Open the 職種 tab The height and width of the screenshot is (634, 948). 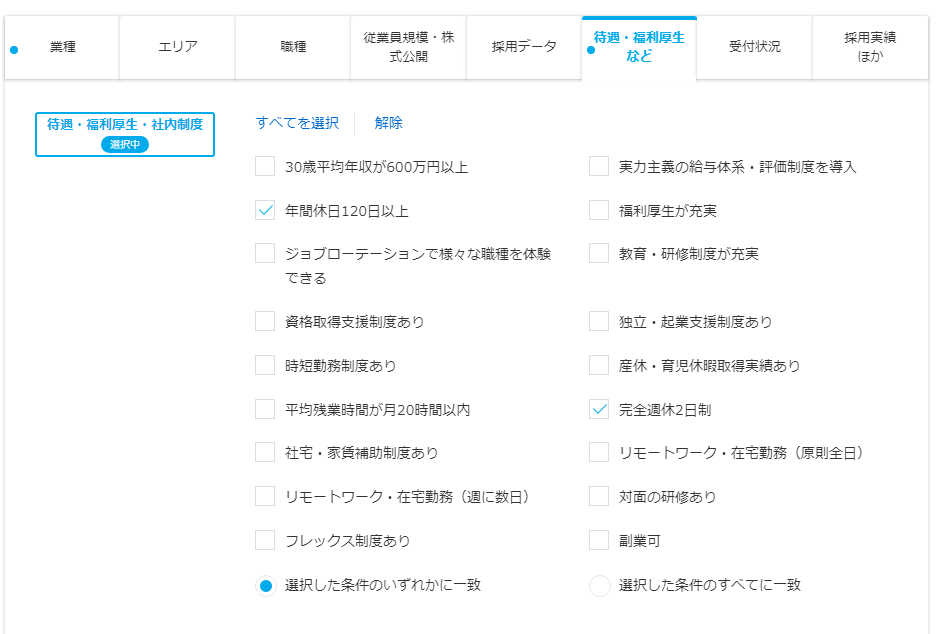tap(293, 47)
